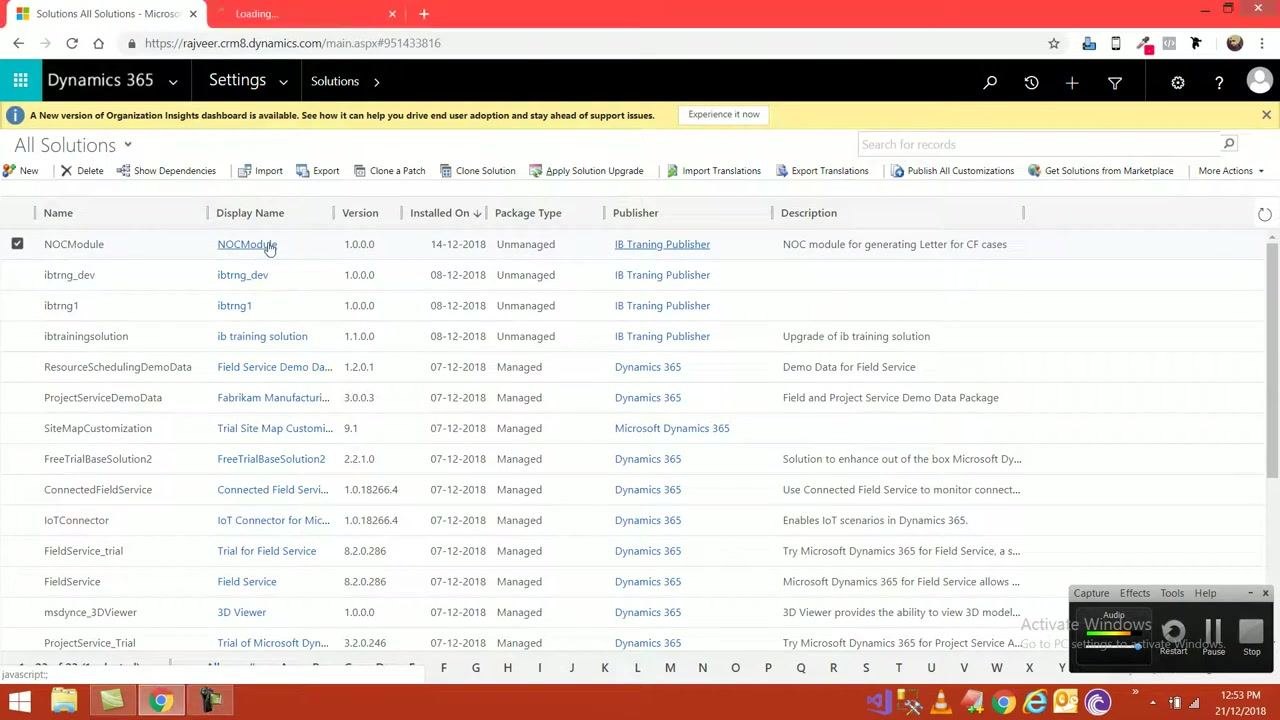Open the recorder's Effects menu

1135,593
